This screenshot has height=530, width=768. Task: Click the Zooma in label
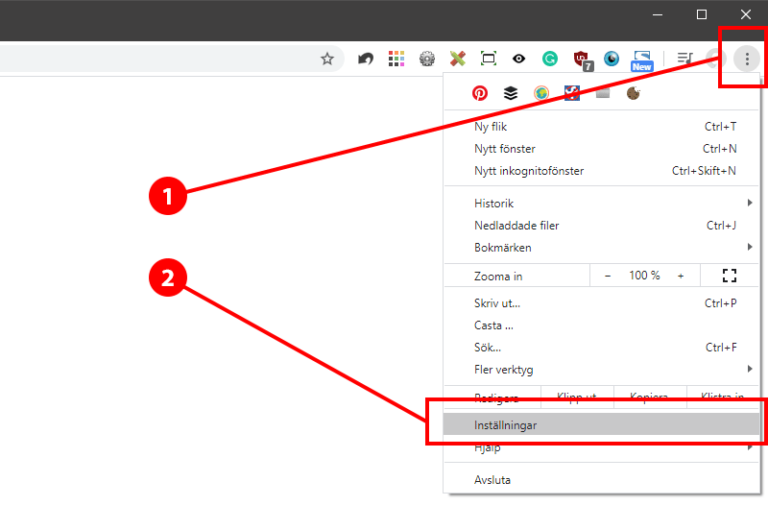(x=498, y=276)
